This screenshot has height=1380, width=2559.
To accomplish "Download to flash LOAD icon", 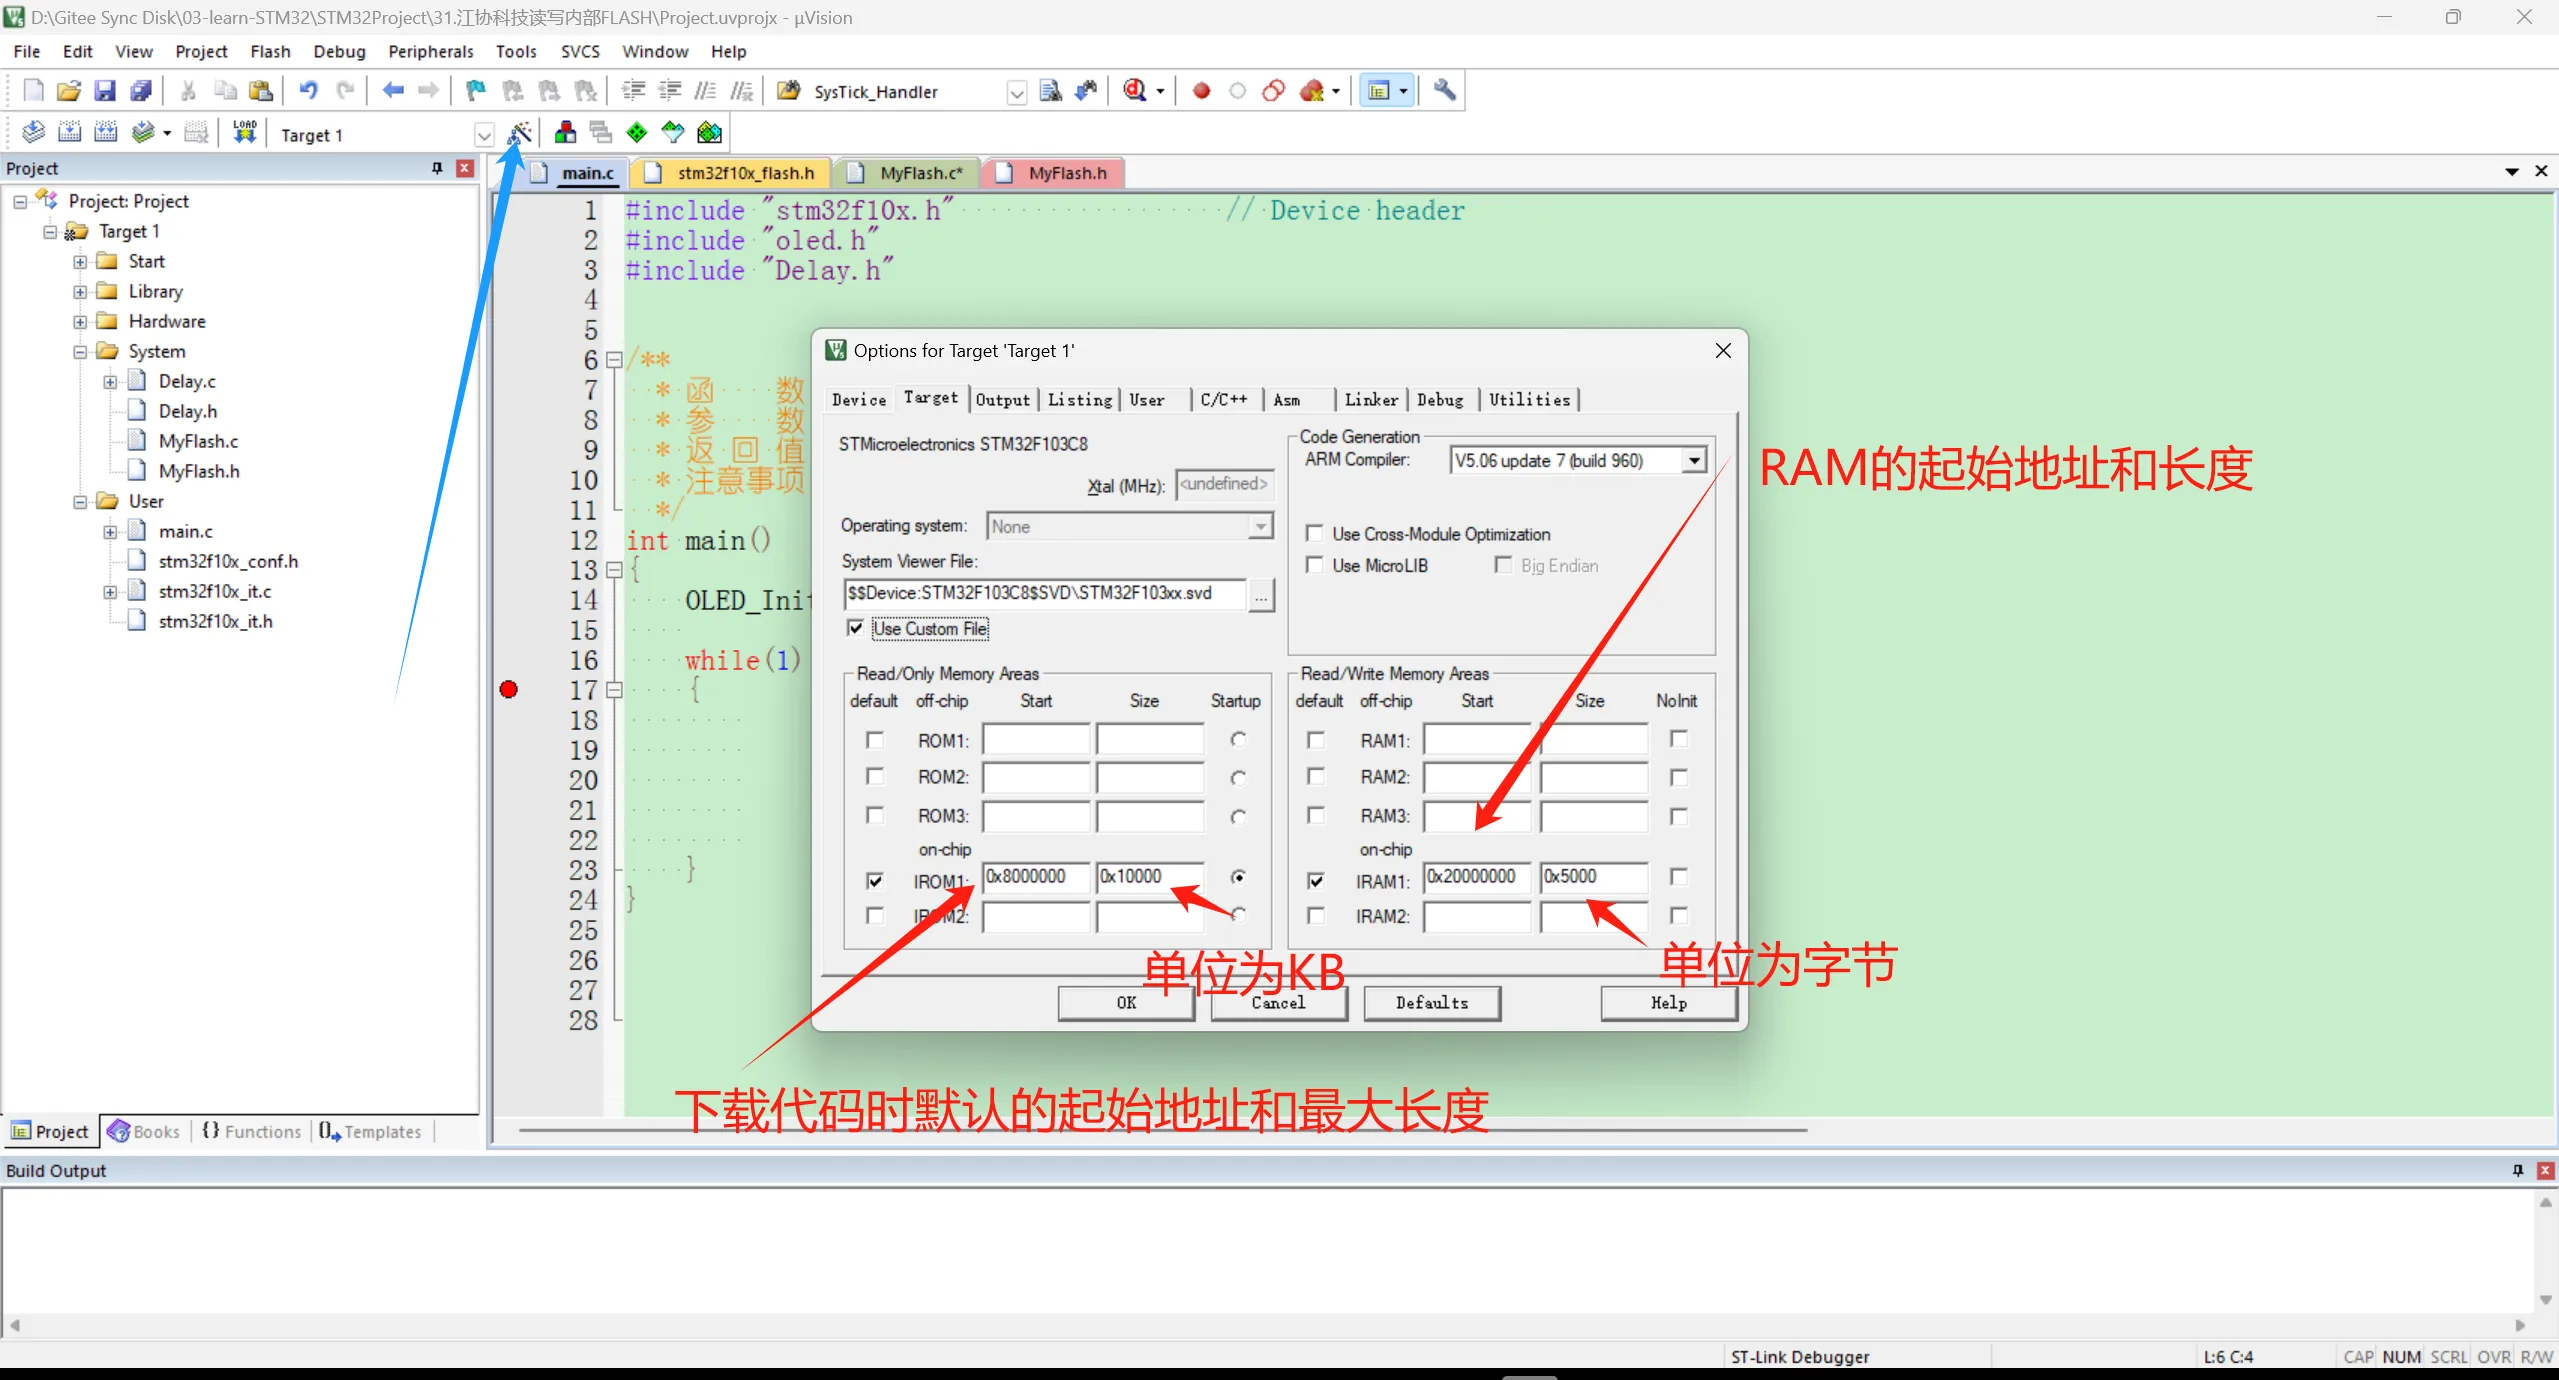I will click(245, 132).
